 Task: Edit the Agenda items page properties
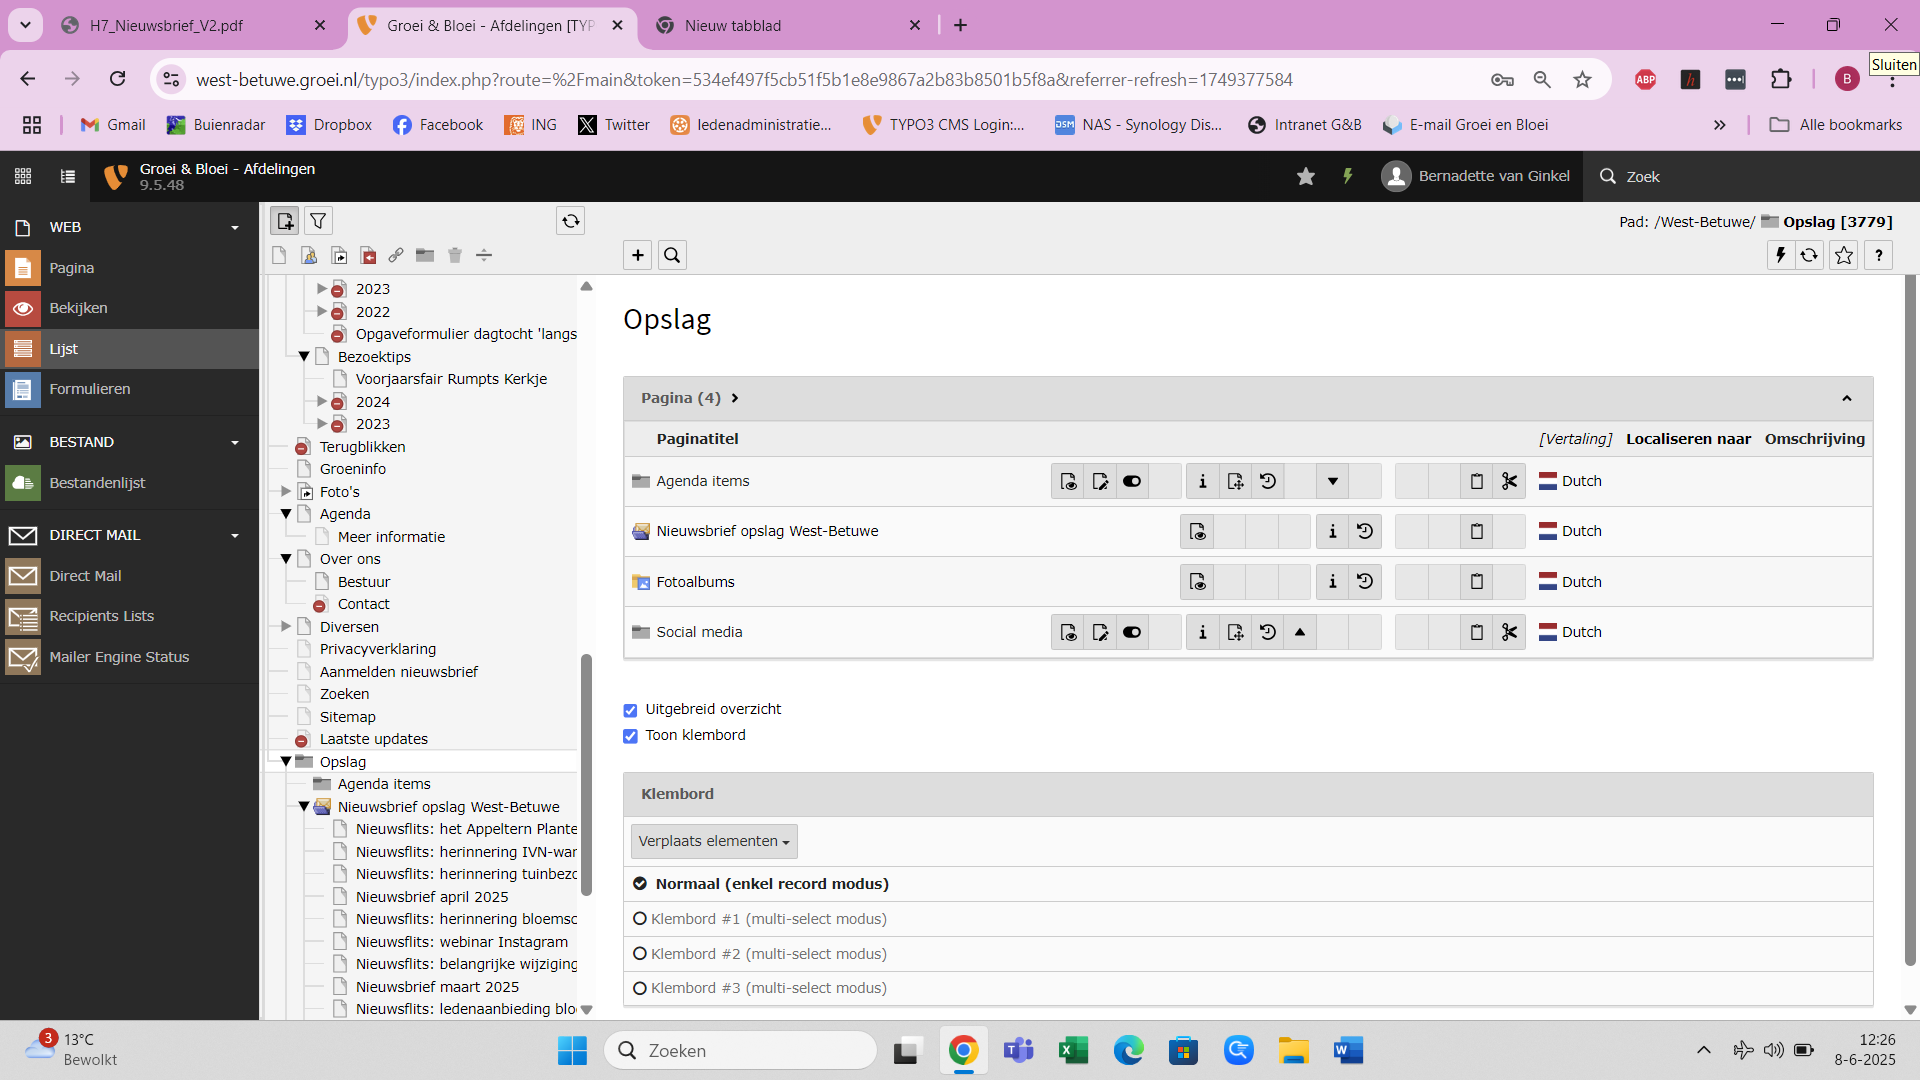[1100, 482]
